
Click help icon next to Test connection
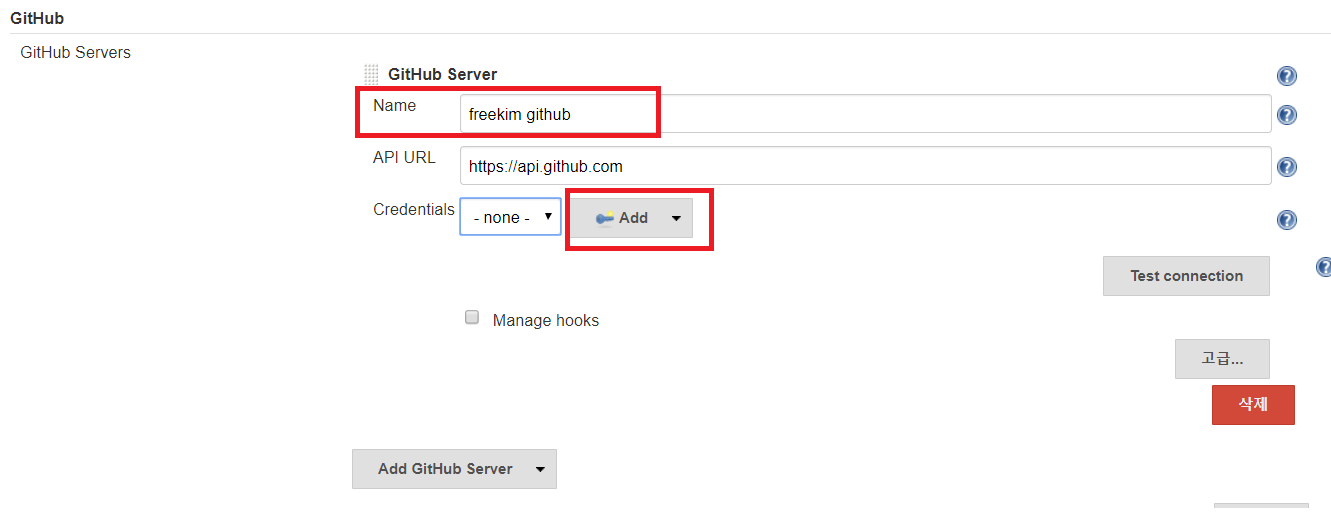click(x=1324, y=267)
